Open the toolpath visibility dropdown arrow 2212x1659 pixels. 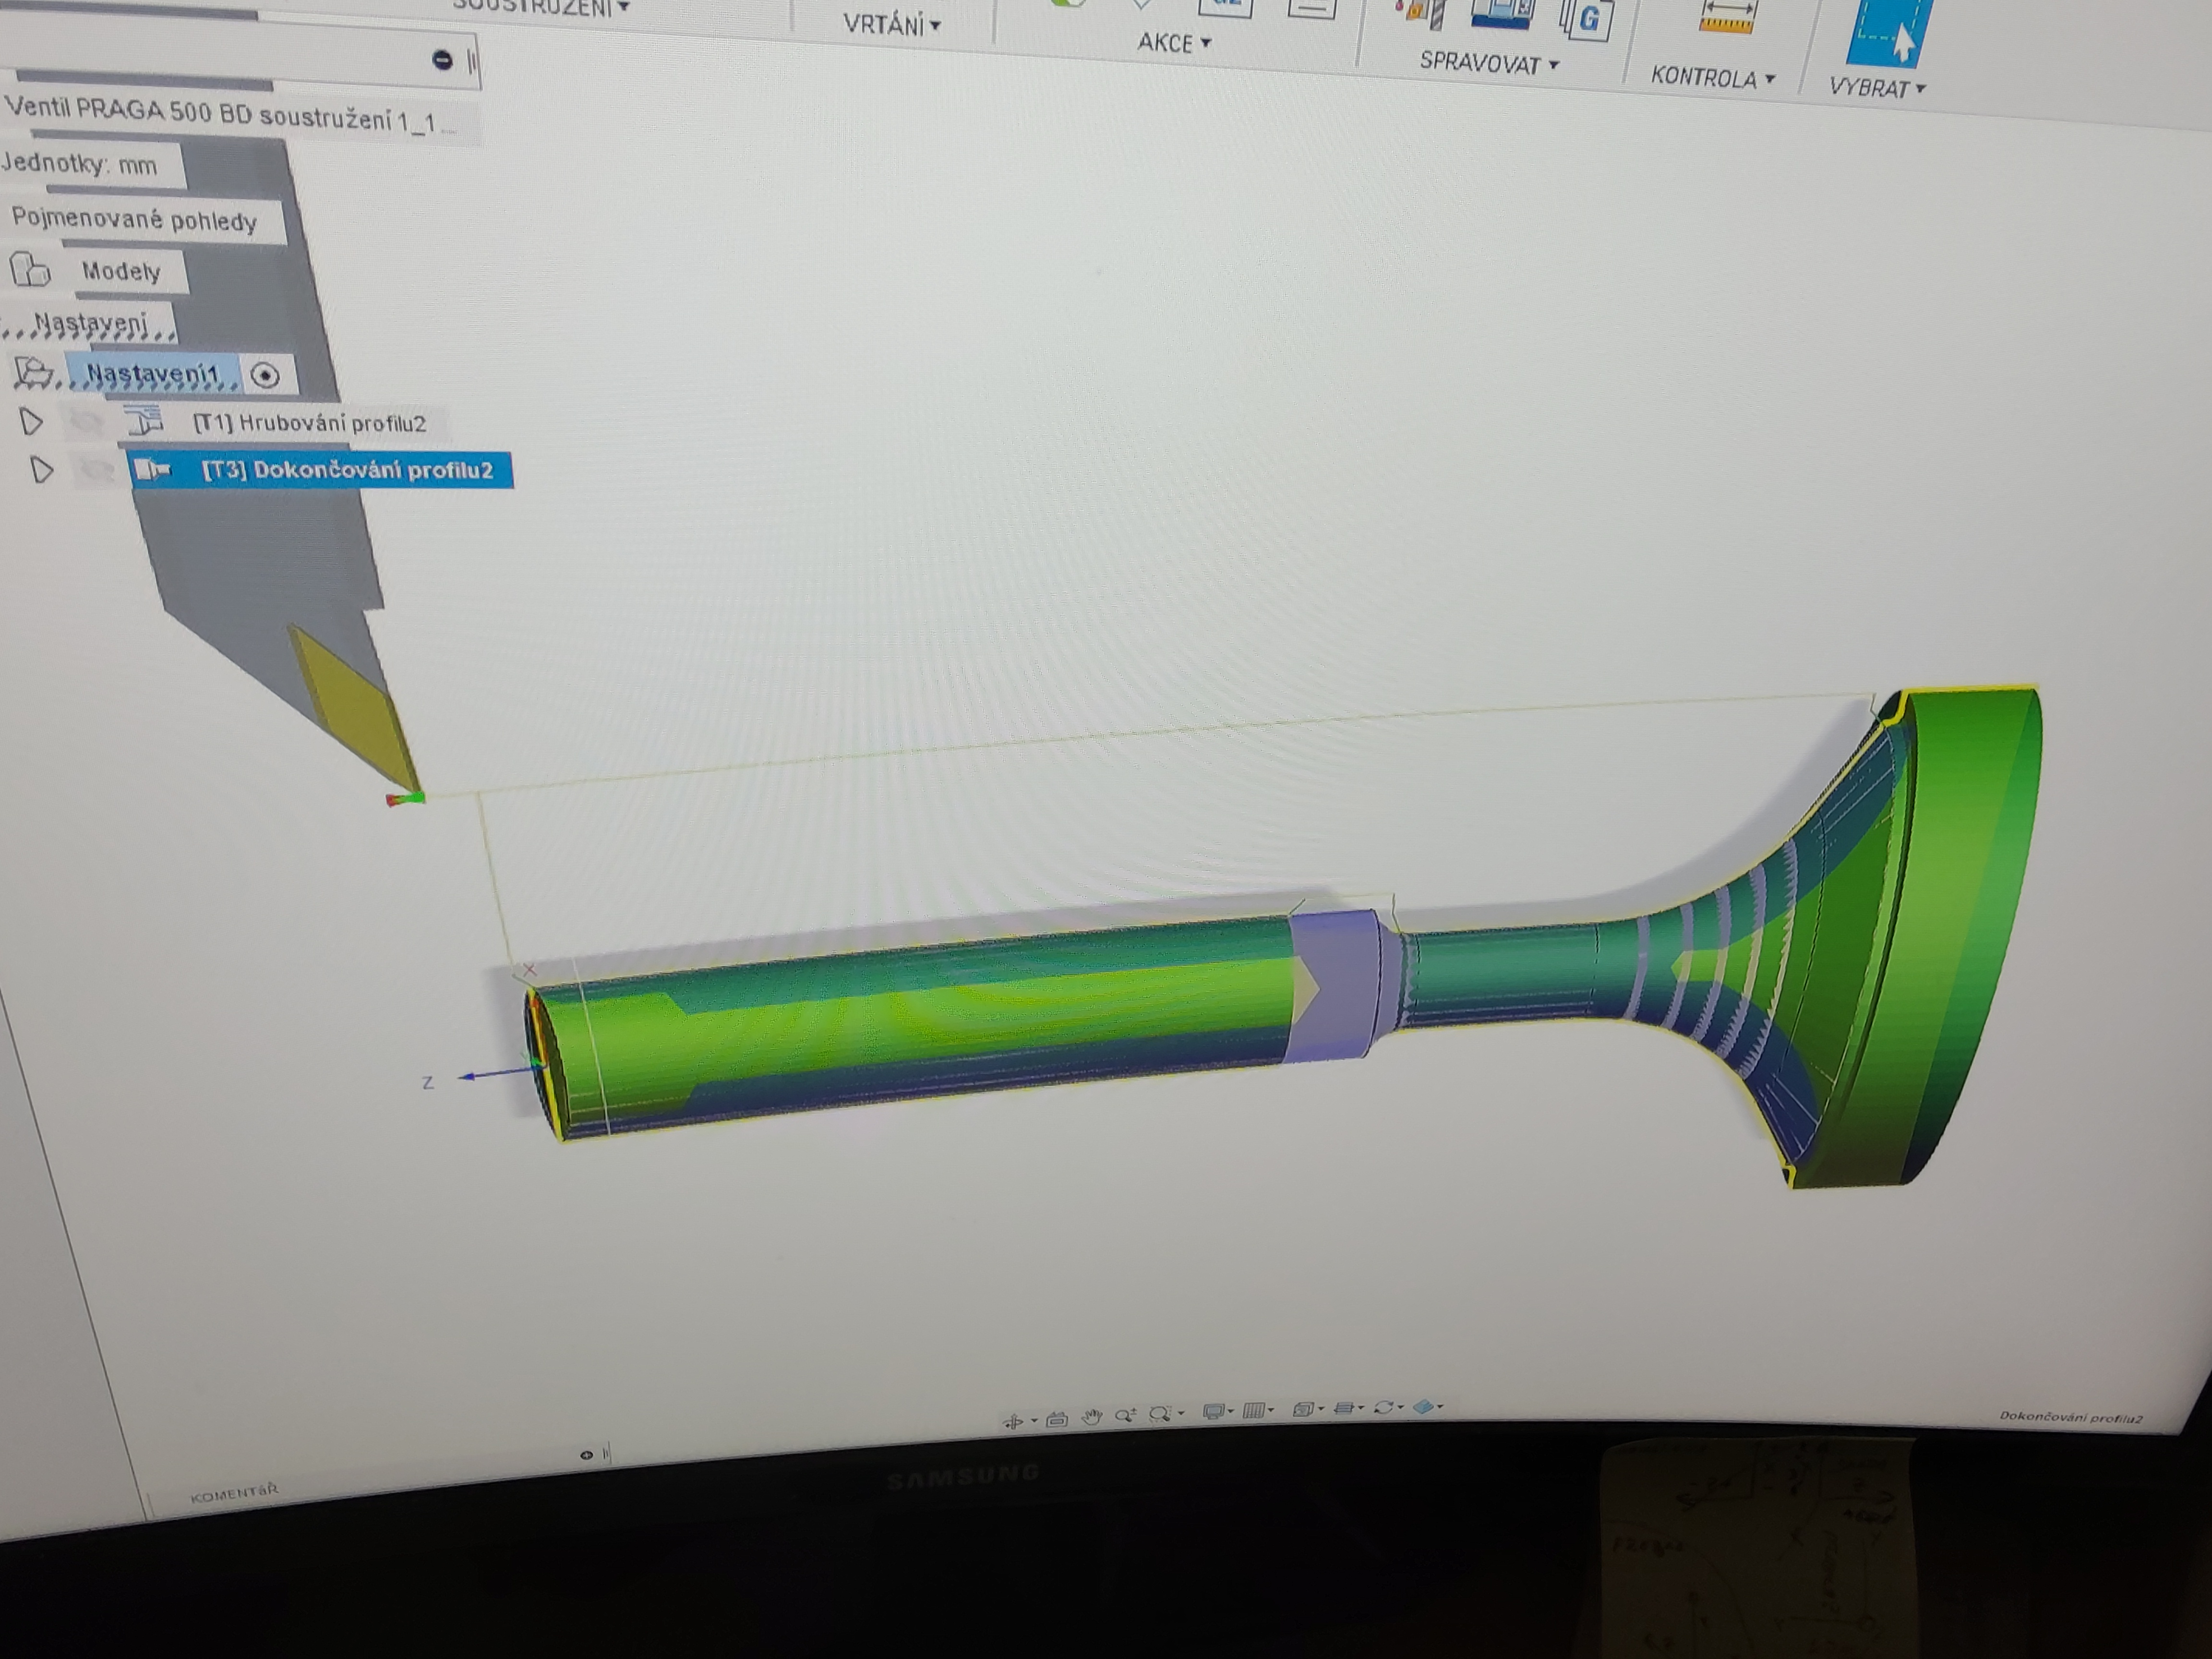tap(1361, 1407)
